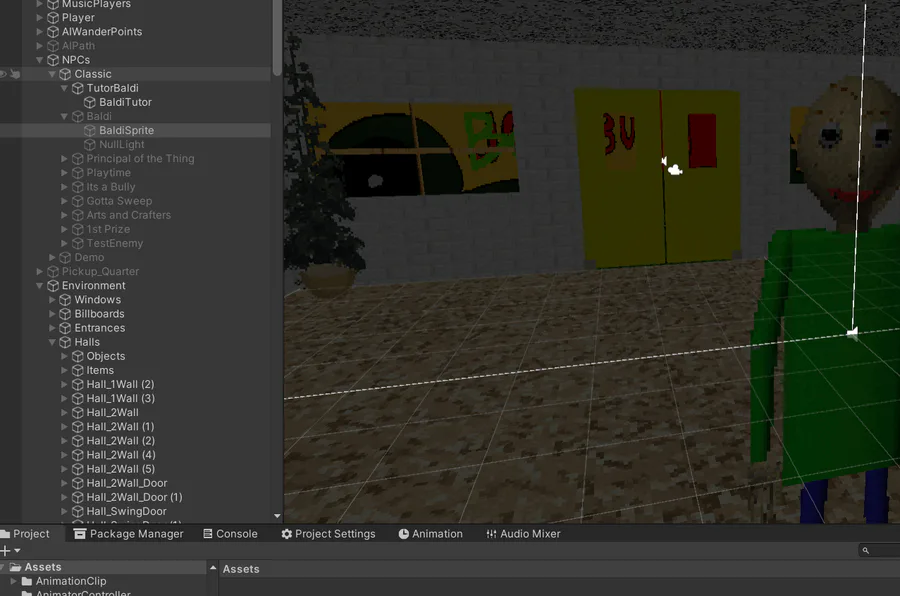The height and width of the screenshot is (596, 900).
Task: Click the BaldiTutor cube icon
Action: (90, 102)
